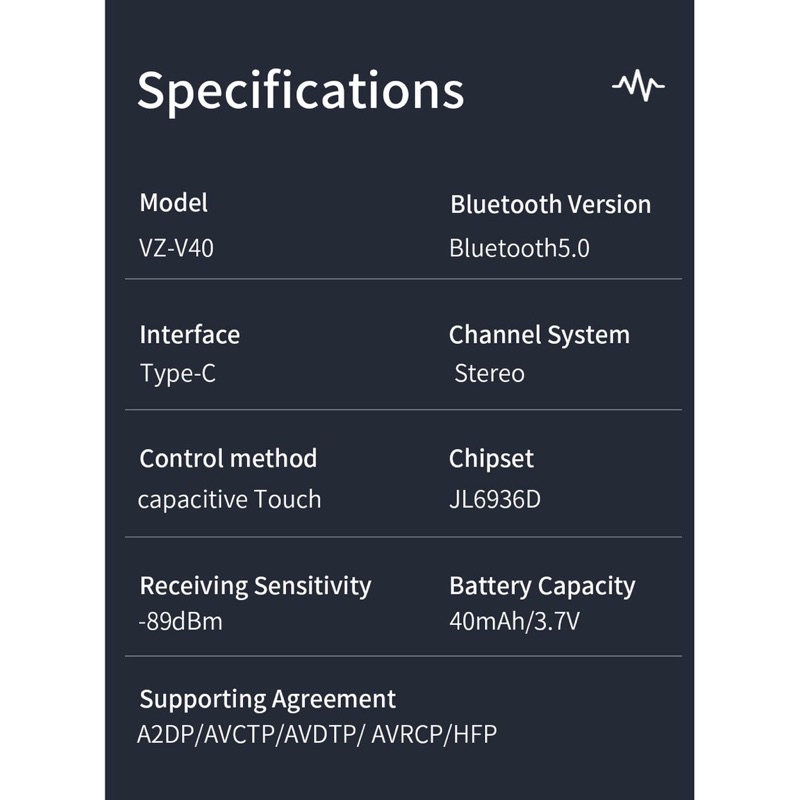Select the Battery Capacity label
The height and width of the screenshot is (800, 800).
[542, 586]
